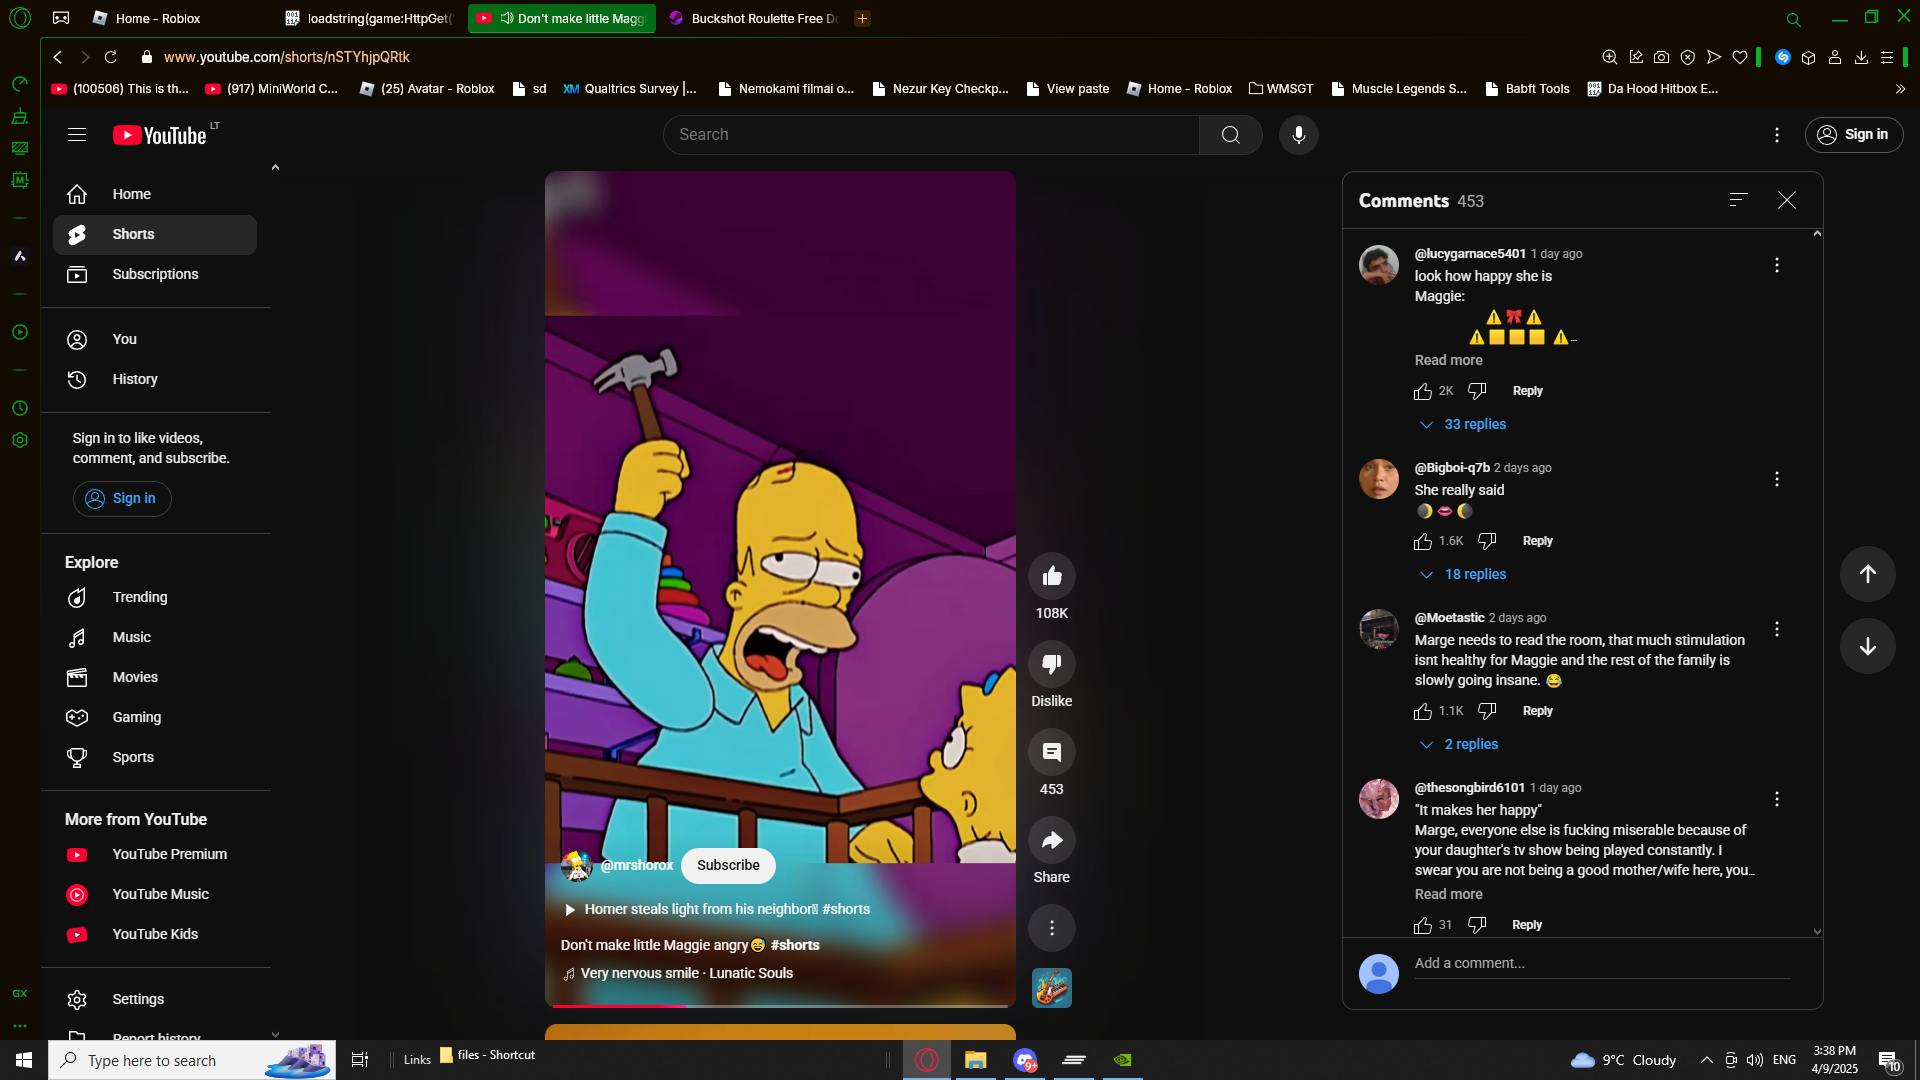Open the #shorts hashtag in the title
This screenshot has height=1080, width=1920.
[x=795, y=945]
